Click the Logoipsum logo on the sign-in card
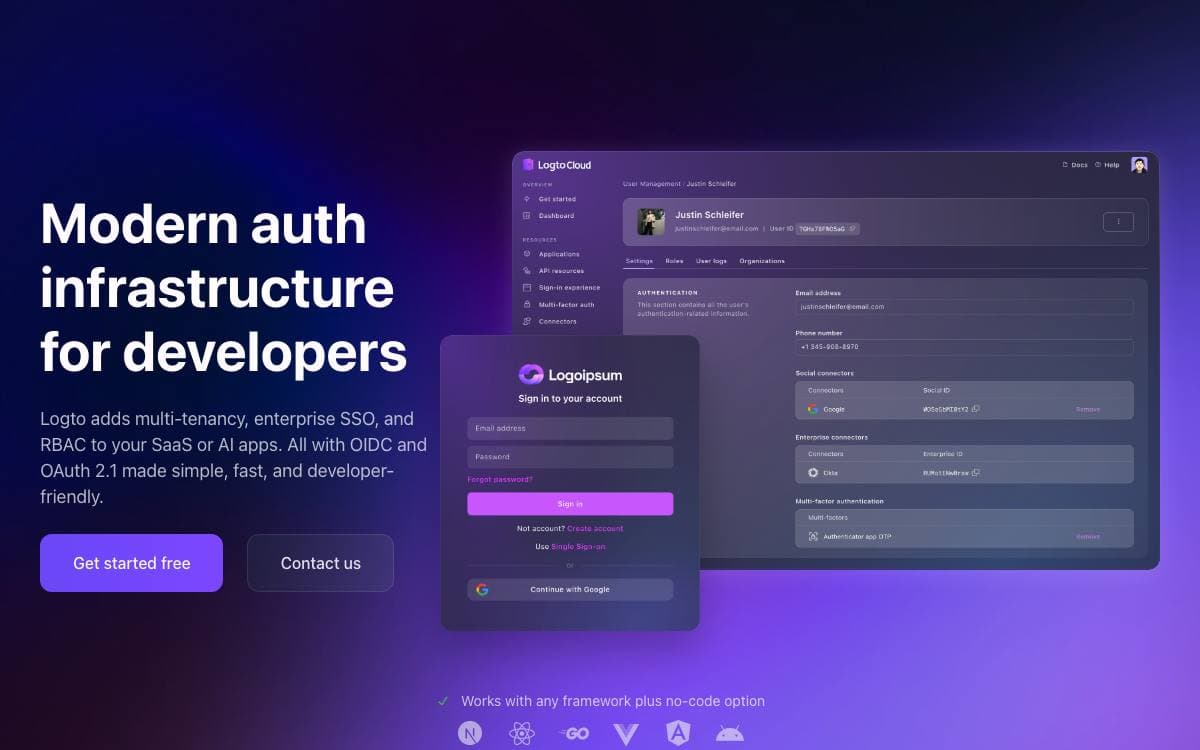1200x750 pixels. (570, 375)
